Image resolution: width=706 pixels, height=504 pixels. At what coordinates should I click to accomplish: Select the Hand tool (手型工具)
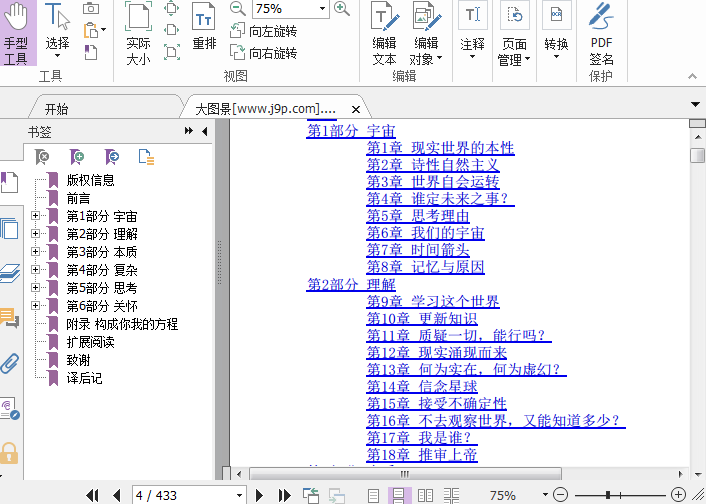[x=17, y=32]
